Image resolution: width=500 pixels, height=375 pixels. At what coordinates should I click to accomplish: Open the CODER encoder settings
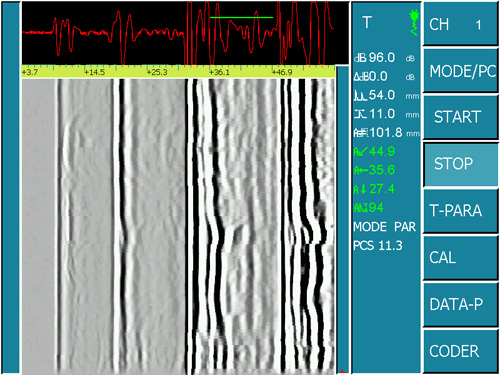[x=461, y=351]
